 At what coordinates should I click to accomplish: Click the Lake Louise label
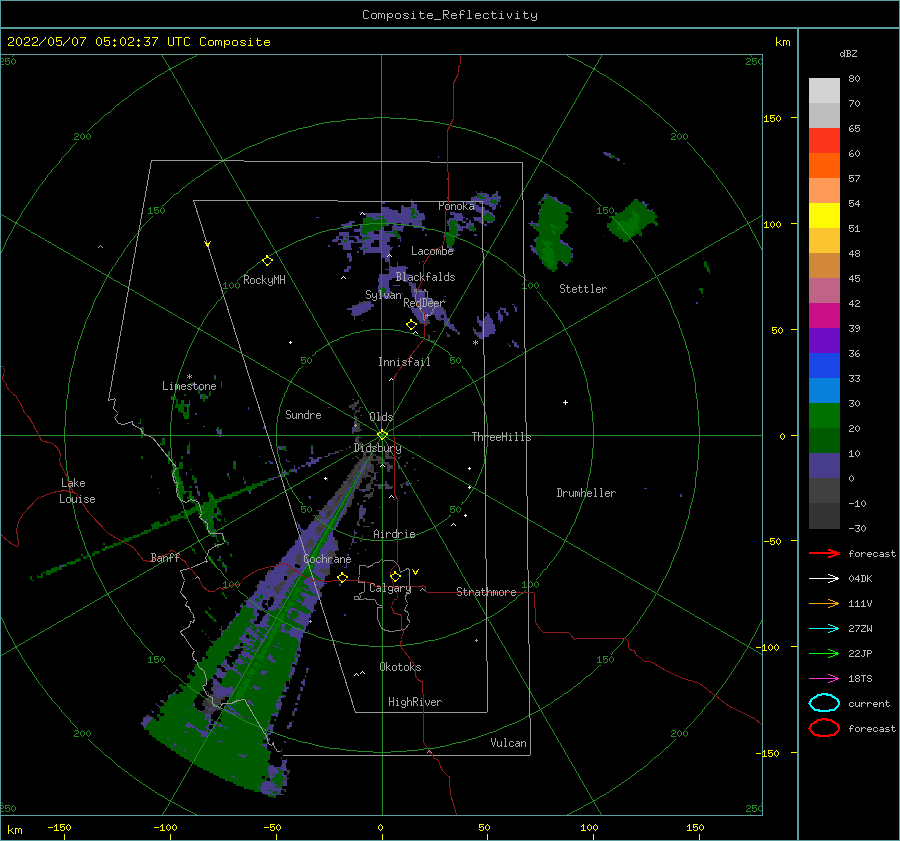(x=77, y=491)
